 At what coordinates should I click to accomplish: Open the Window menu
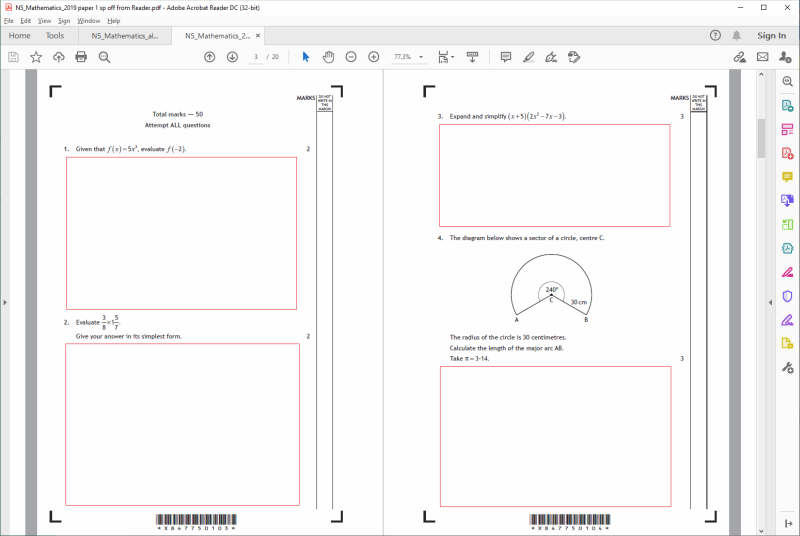[x=88, y=21]
